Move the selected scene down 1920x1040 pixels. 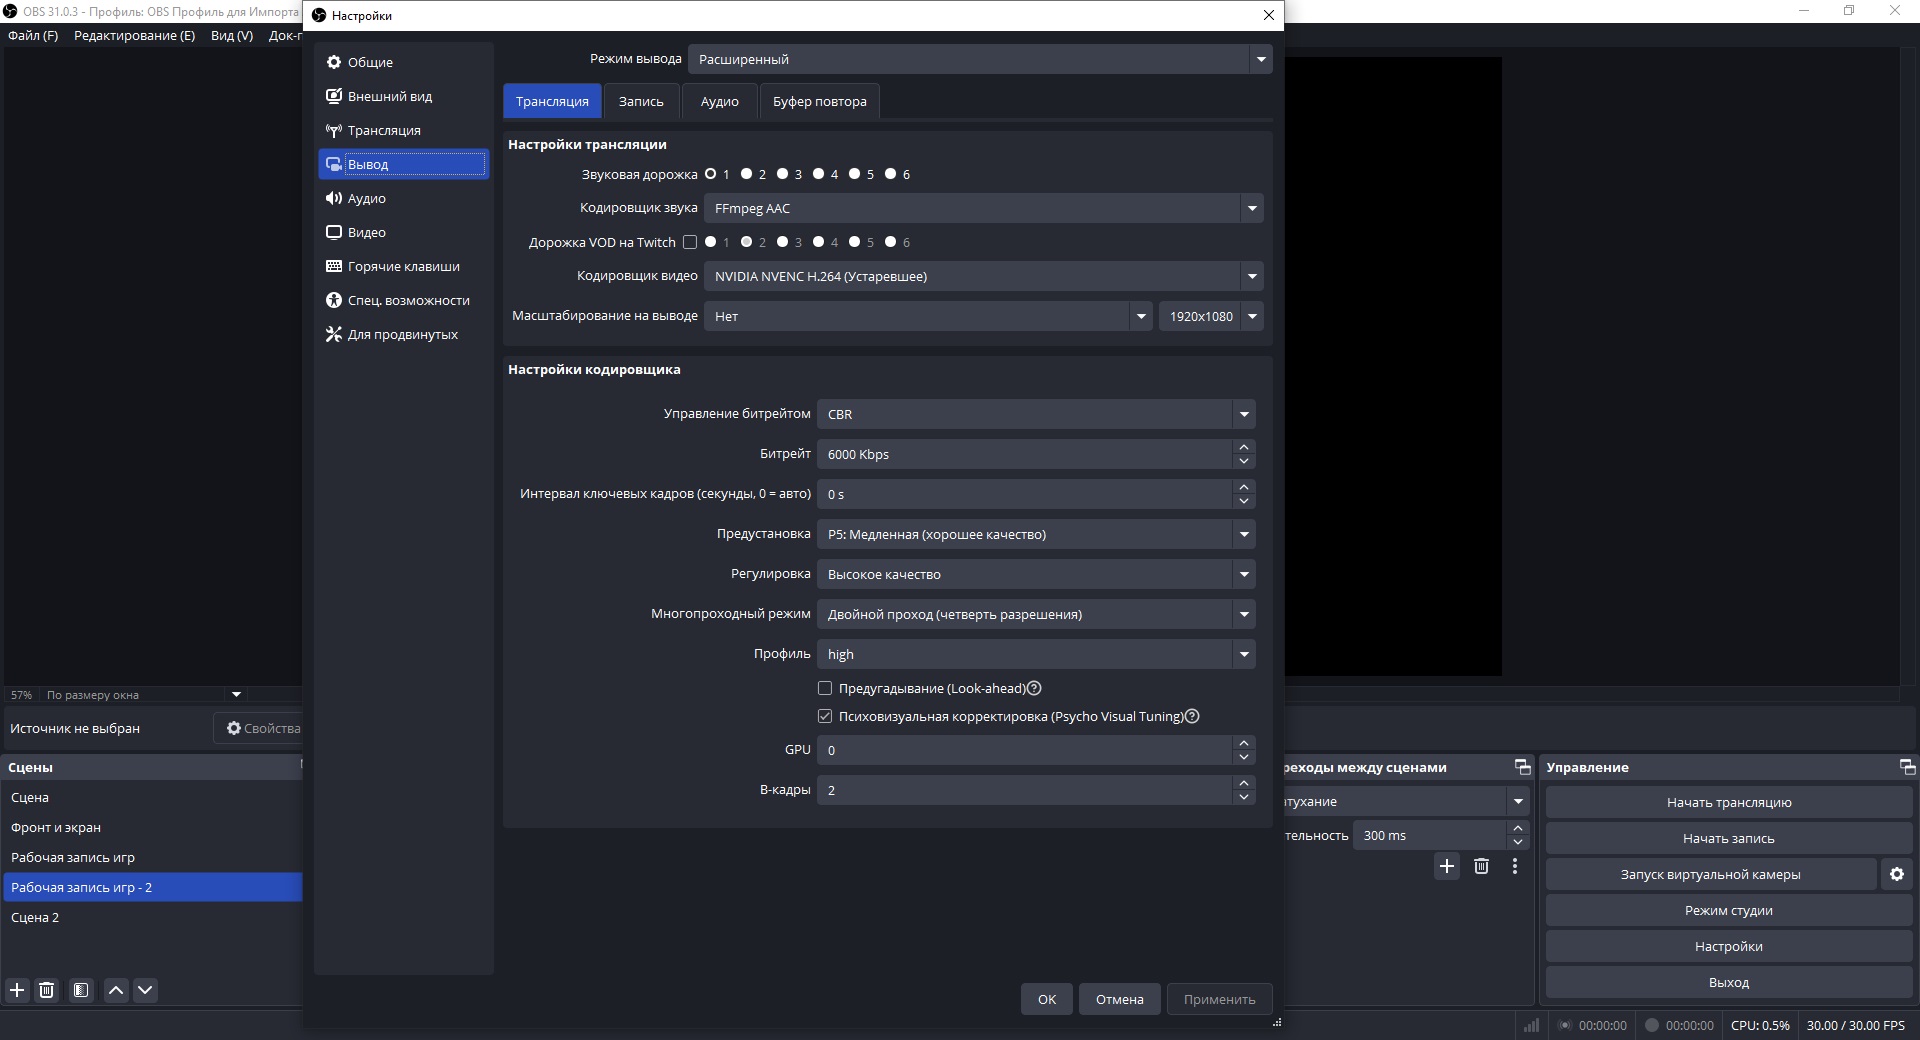pos(145,990)
